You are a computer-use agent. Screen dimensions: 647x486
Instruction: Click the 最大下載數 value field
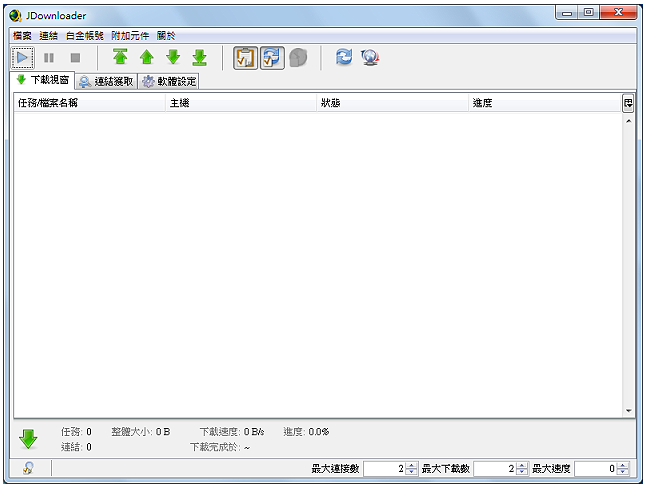(495, 469)
